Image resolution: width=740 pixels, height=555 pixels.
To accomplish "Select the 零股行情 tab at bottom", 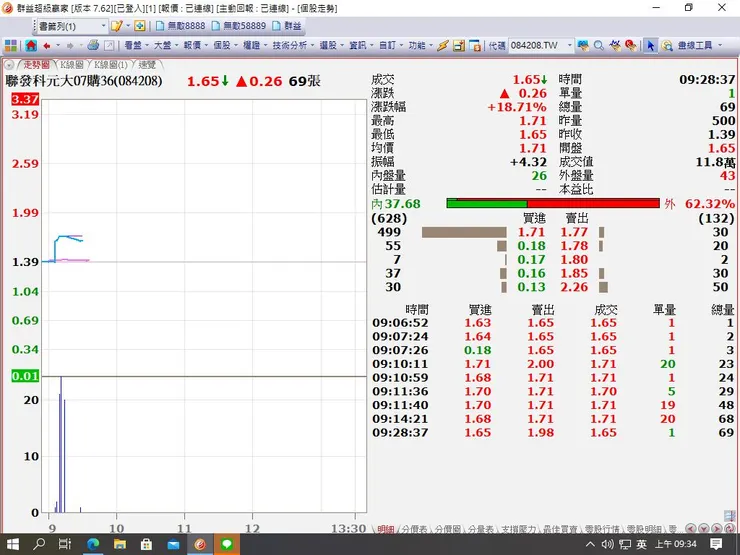I will [602, 530].
